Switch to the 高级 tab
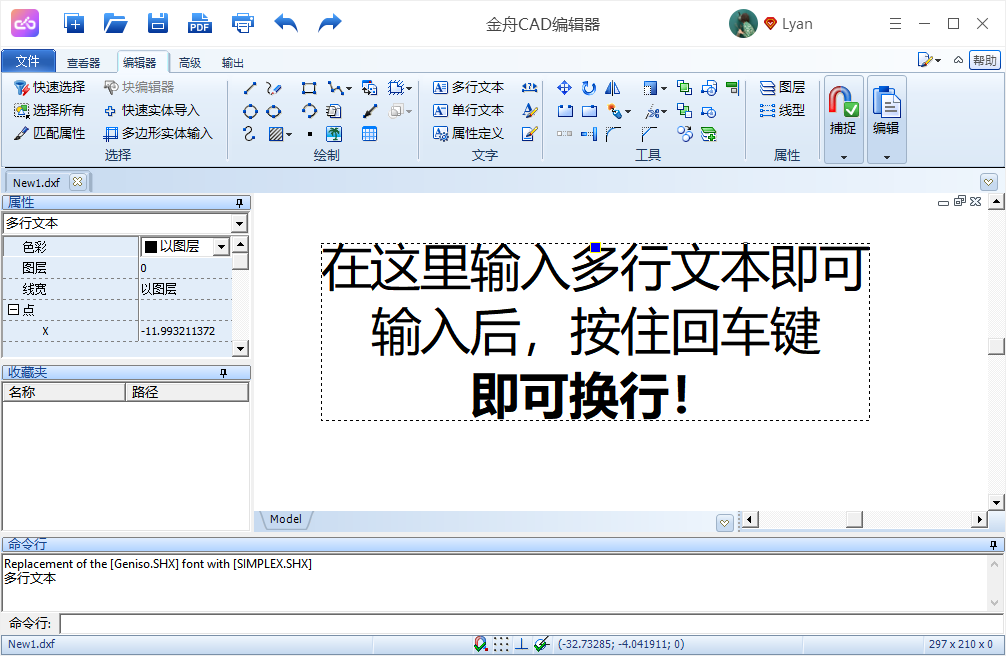Screen dimensions: 1006x656 (190, 63)
